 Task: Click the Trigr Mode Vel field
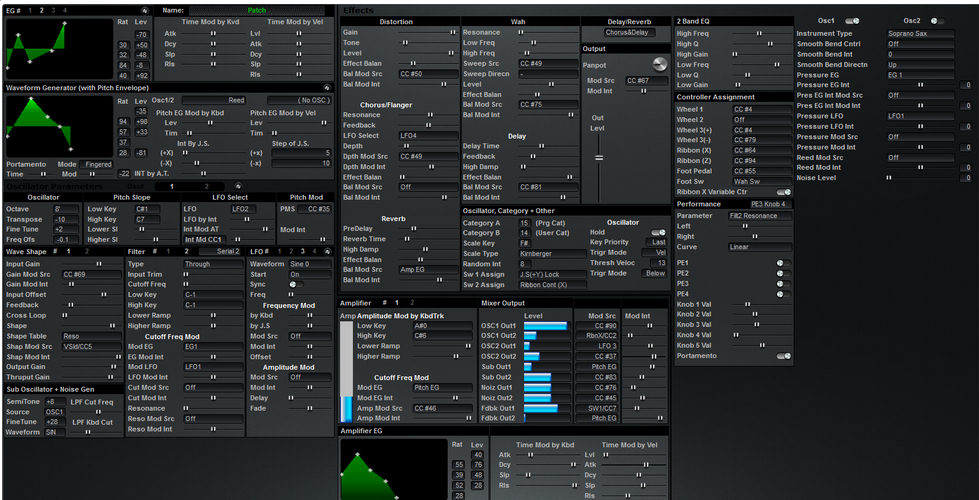[653, 253]
